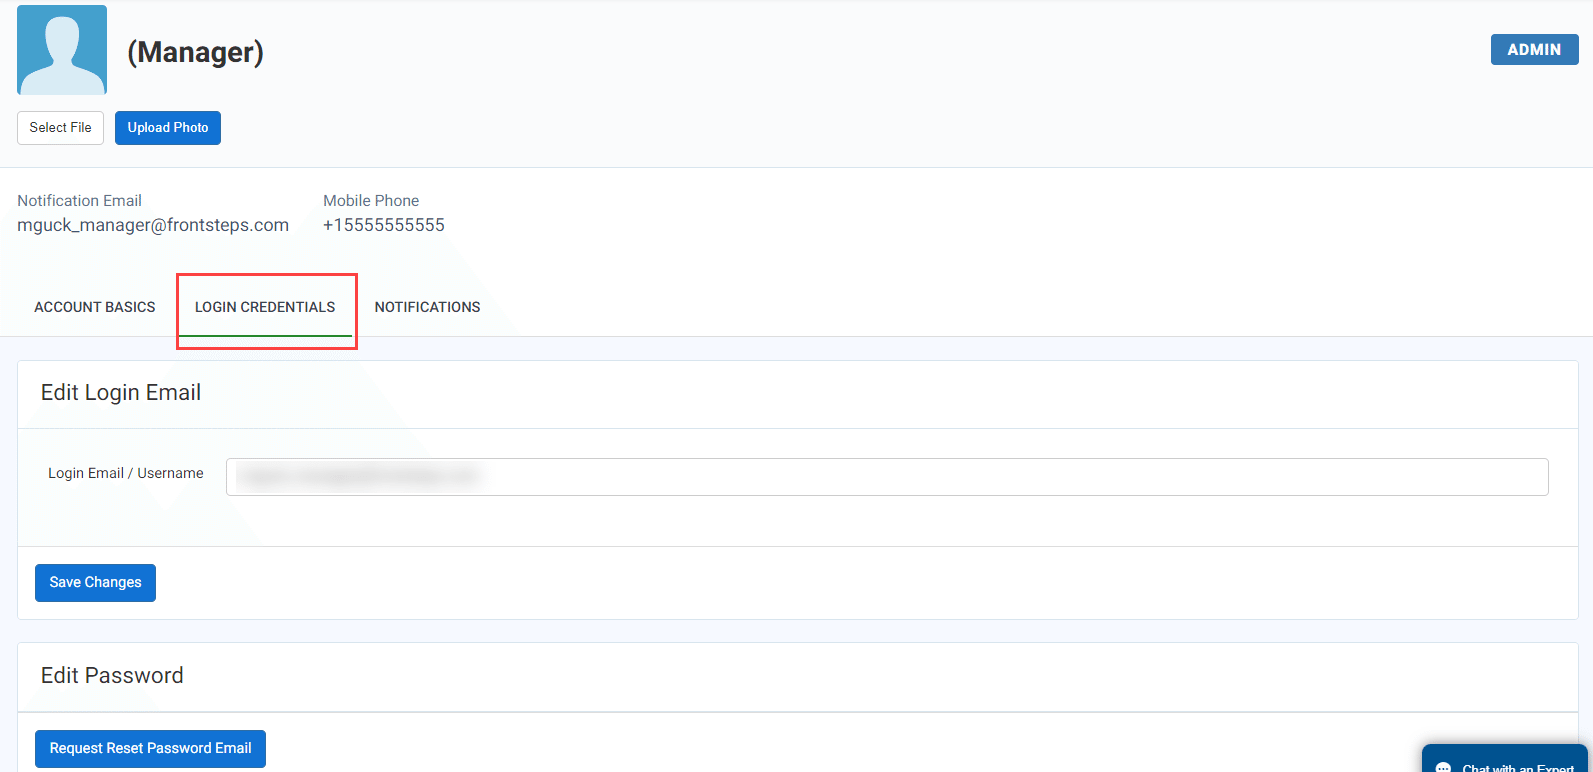The image size is (1593, 772).
Task: Click the mobile phone number +15555555555
Action: point(384,225)
